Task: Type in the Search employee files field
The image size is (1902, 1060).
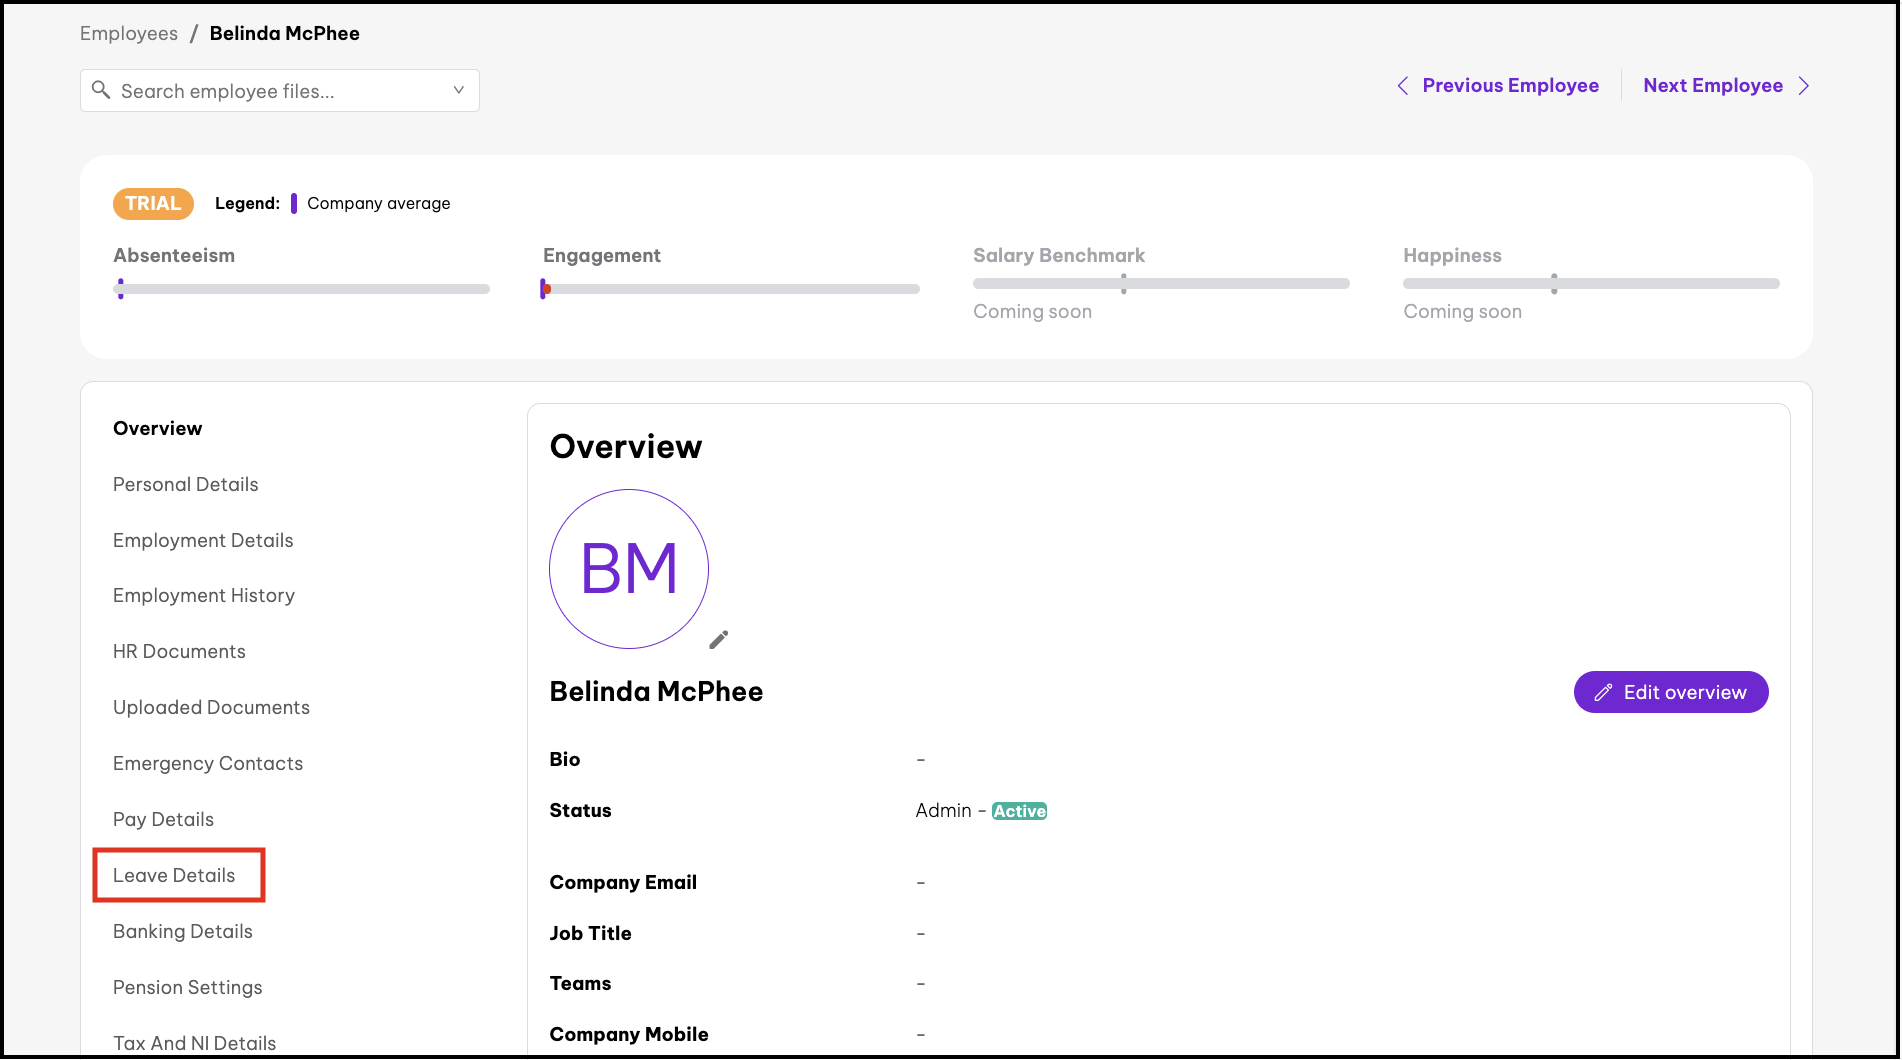Action: [x=280, y=91]
